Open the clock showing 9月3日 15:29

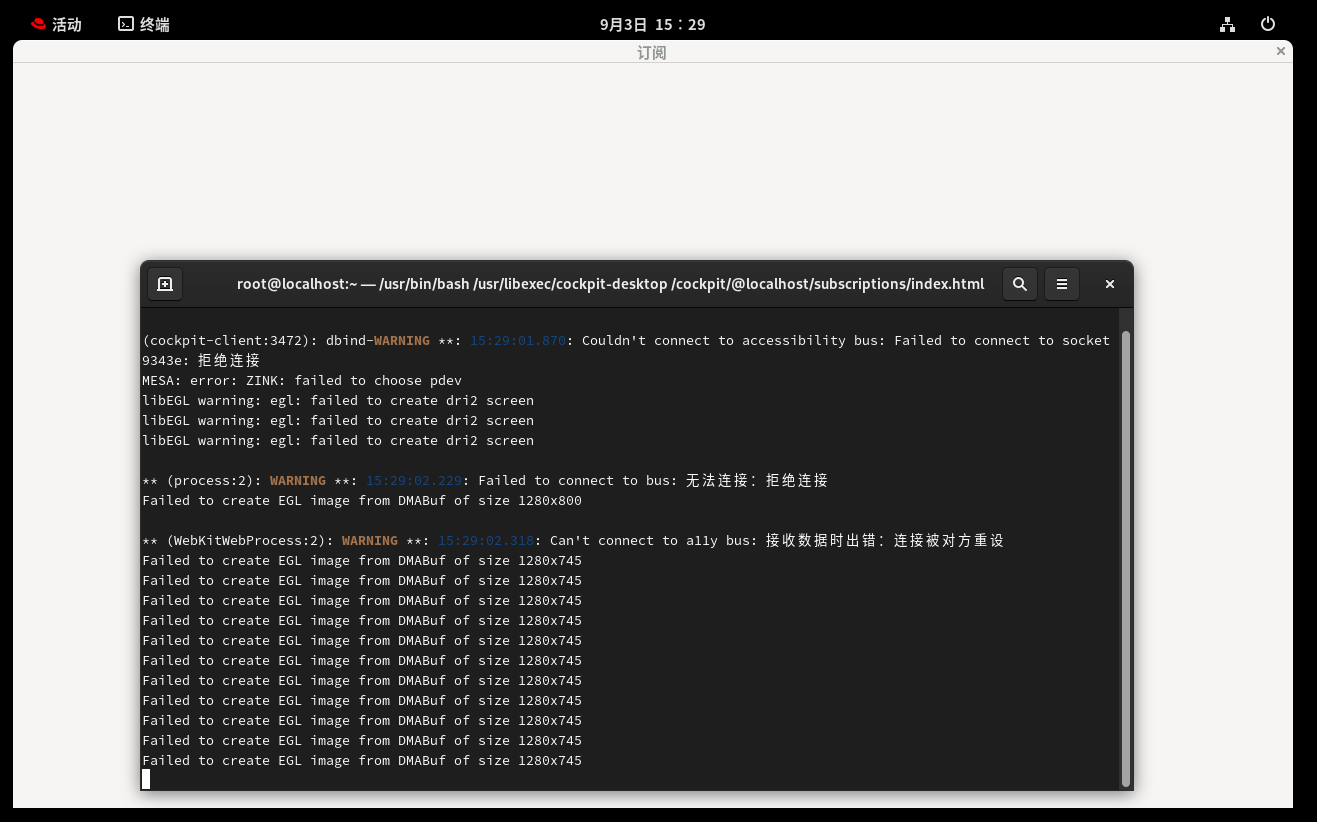652,24
